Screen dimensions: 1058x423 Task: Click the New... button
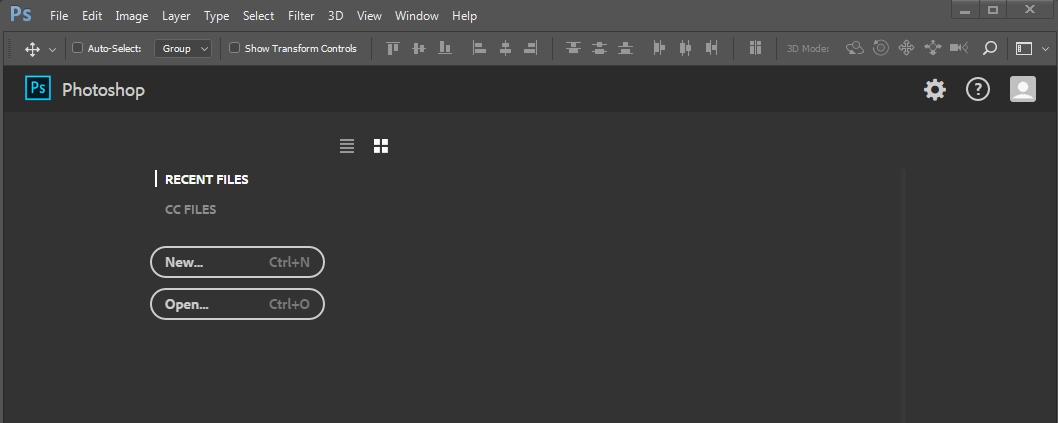point(238,262)
